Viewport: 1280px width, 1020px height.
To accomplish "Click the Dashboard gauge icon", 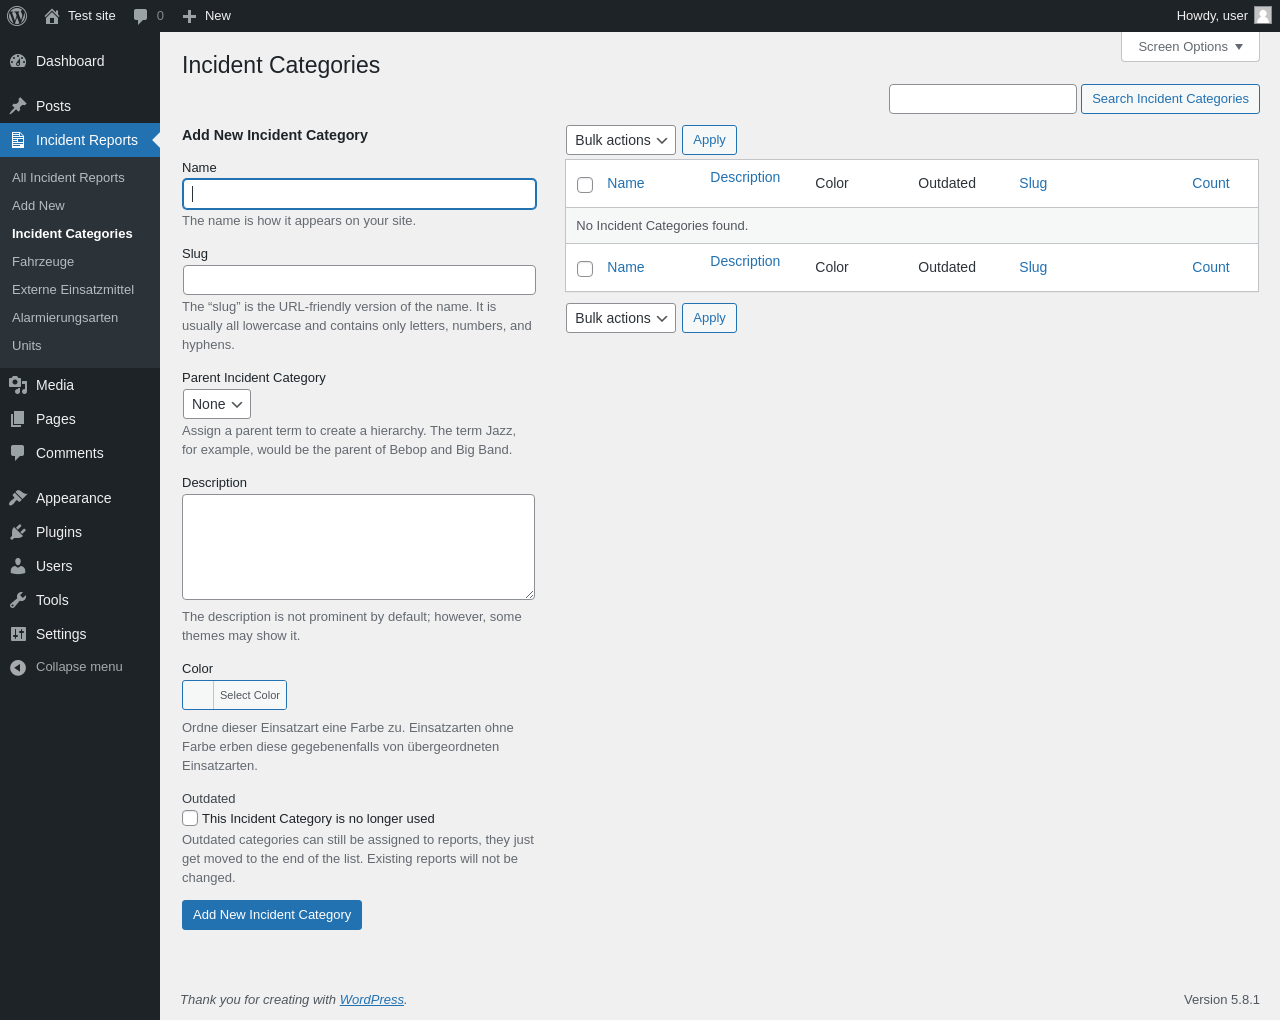I will point(18,61).
